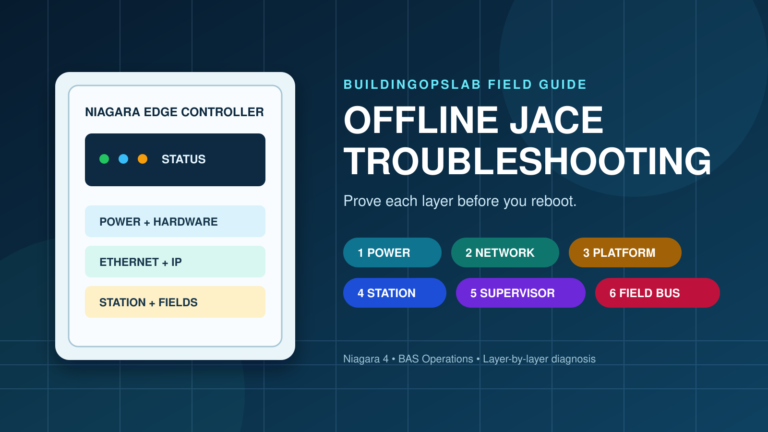This screenshot has height=432, width=768.
Task: Click the orange status dot
Action: click(x=143, y=159)
